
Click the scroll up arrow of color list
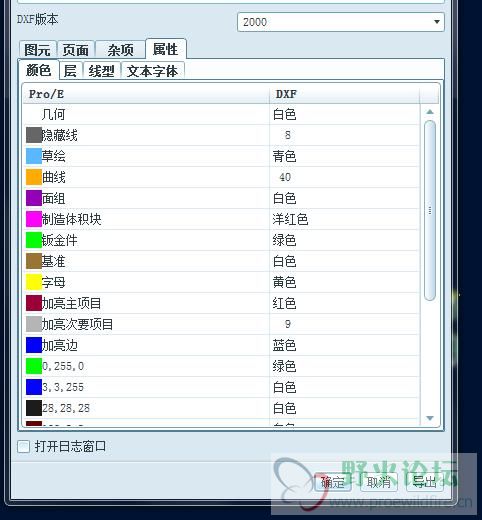pos(430,112)
